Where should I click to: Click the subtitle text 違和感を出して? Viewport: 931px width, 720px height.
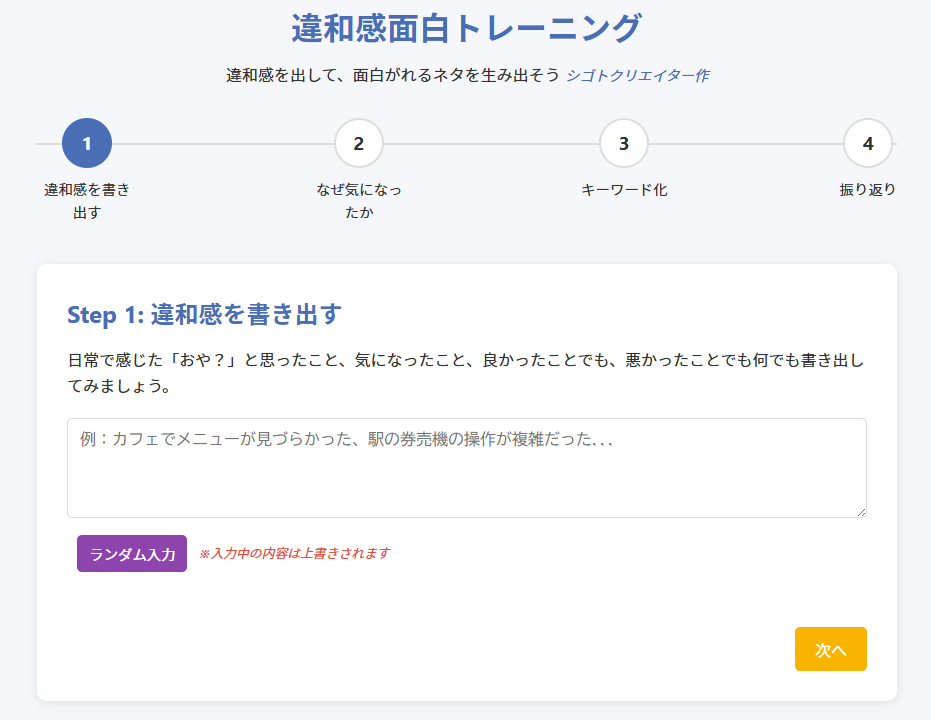392,75
